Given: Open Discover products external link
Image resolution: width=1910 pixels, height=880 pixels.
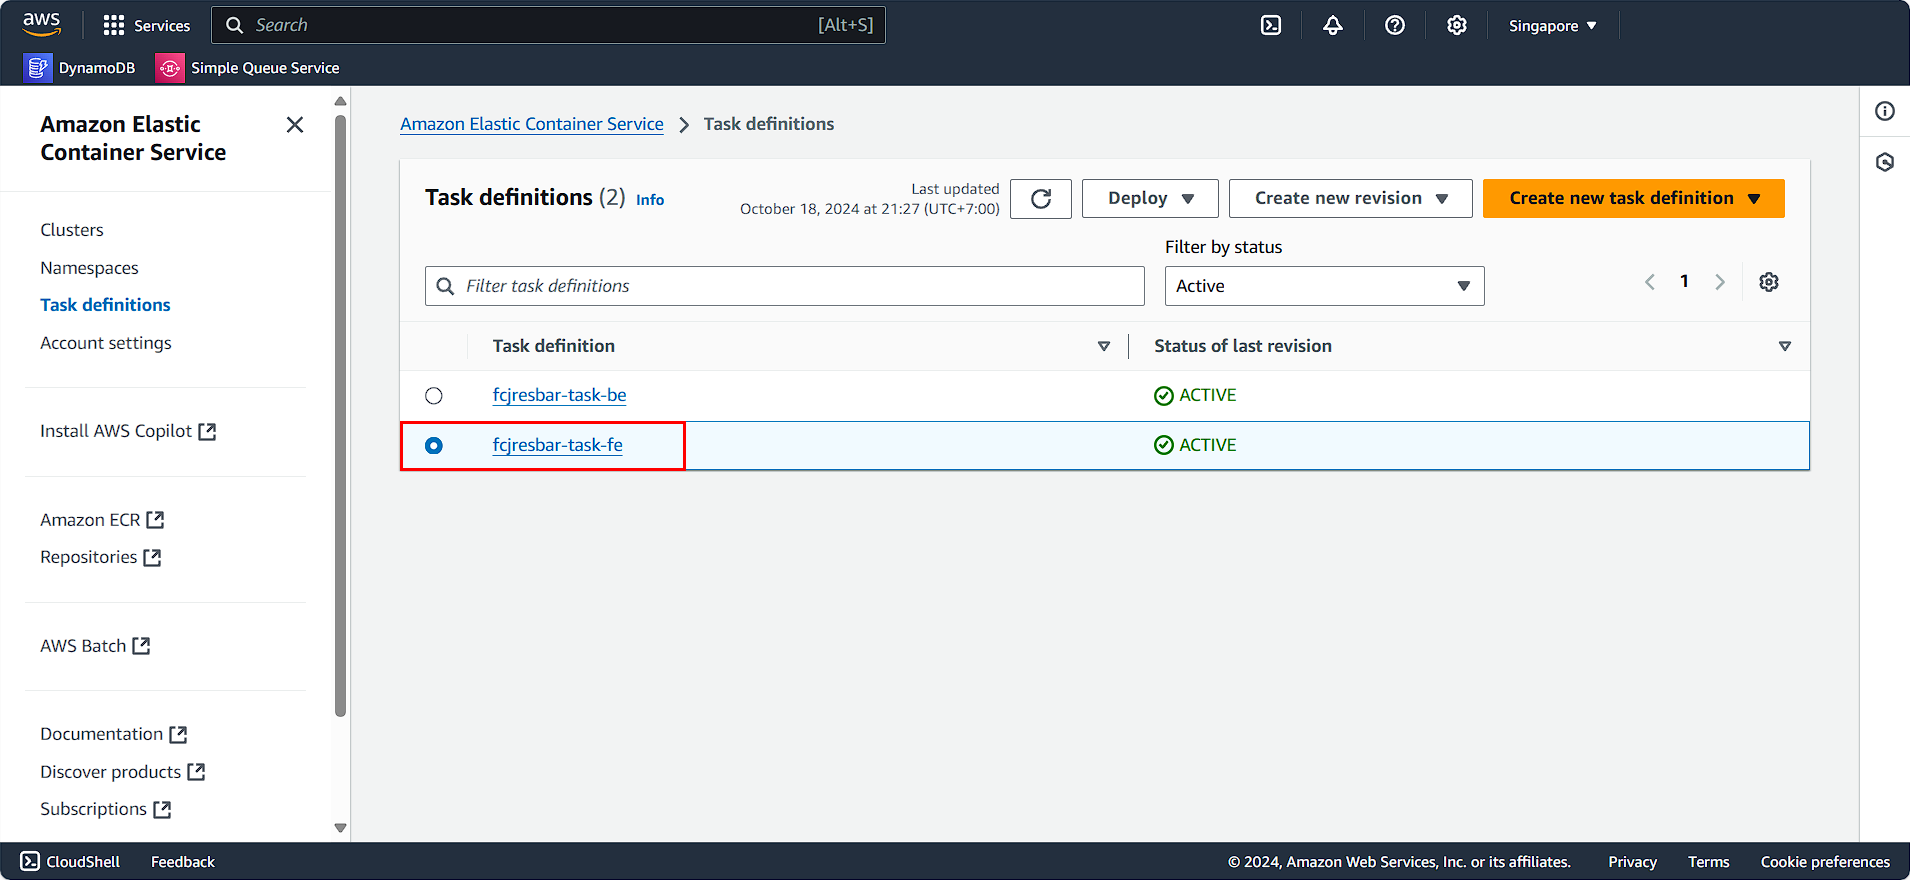Looking at the screenshot, I should pyautogui.click(x=123, y=772).
